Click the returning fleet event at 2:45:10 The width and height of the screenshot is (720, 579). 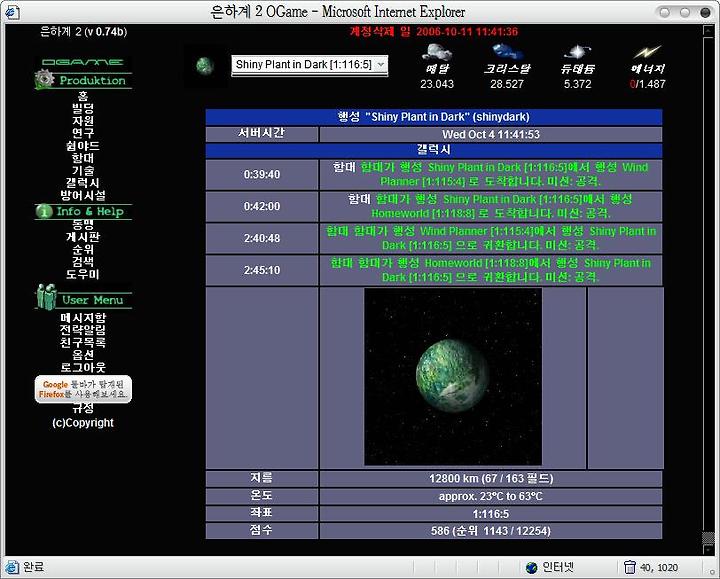490,270
